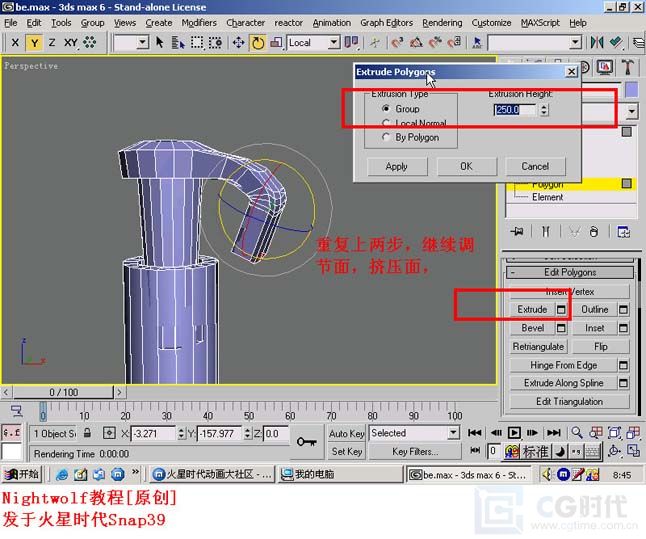This screenshot has width=646, height=539.
Task: Select the XY plane constraint
Action: click(x=70, y=42)
